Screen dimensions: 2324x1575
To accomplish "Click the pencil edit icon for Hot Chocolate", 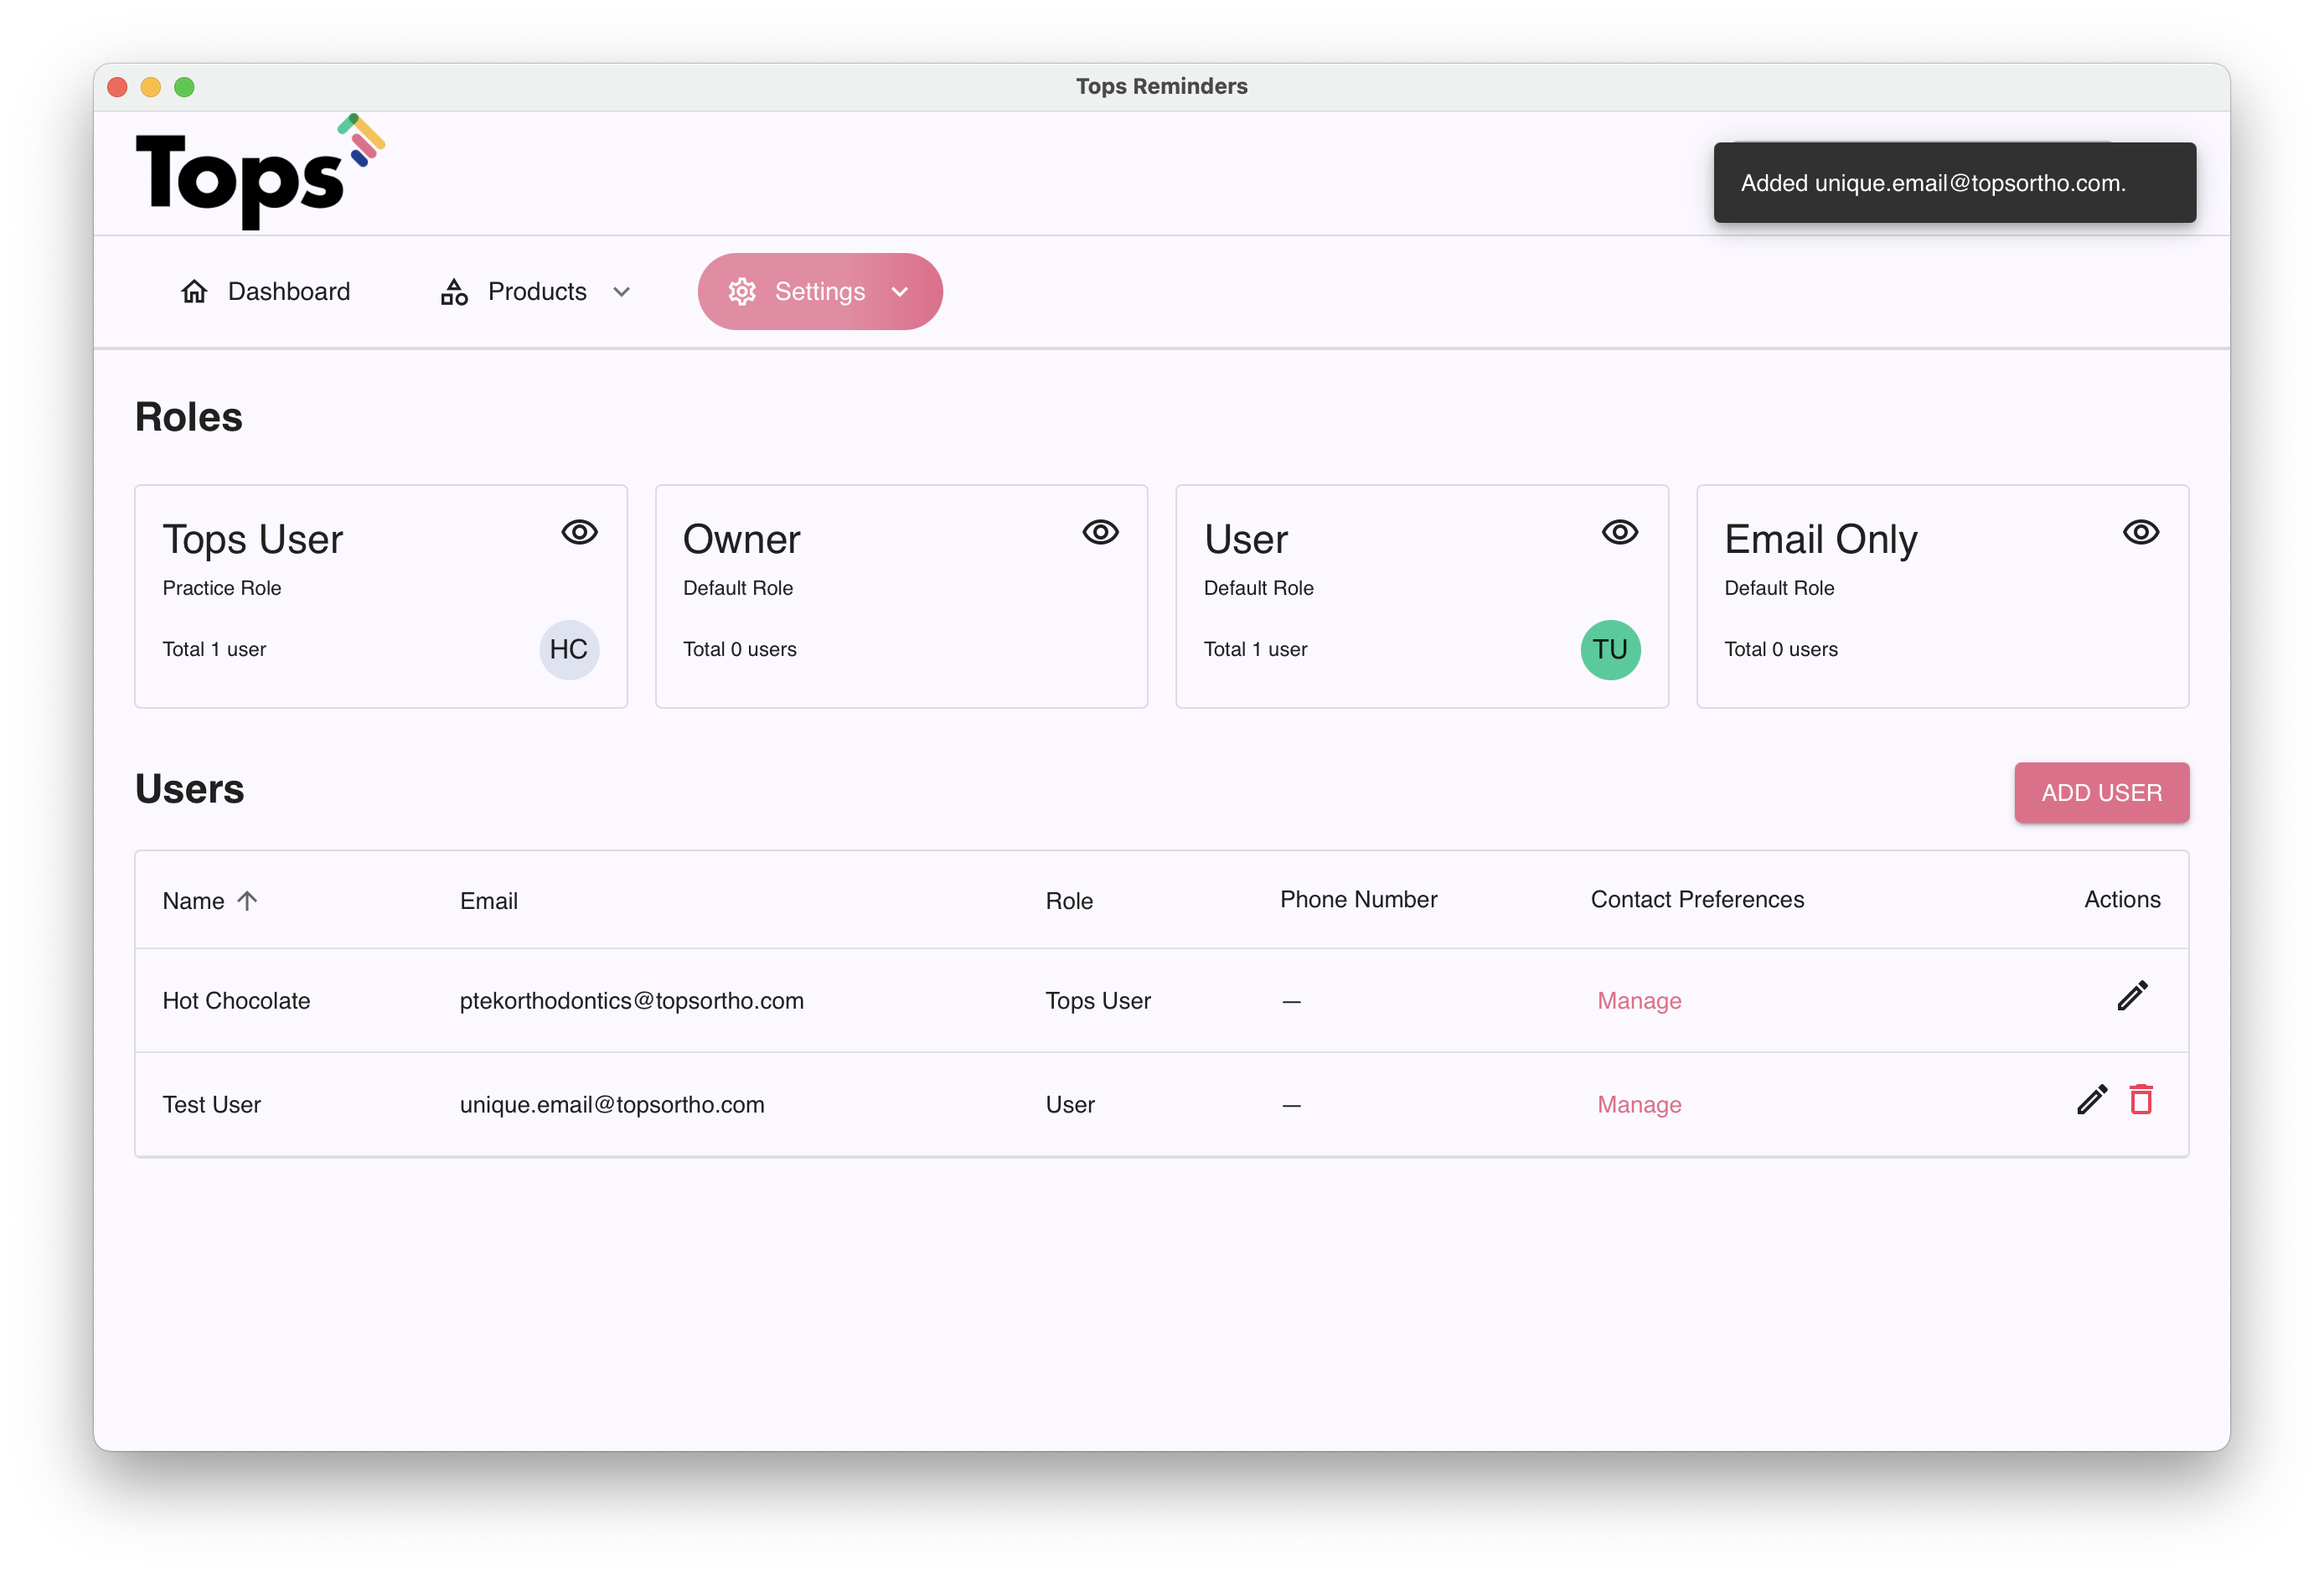I will click(2132, 996).
